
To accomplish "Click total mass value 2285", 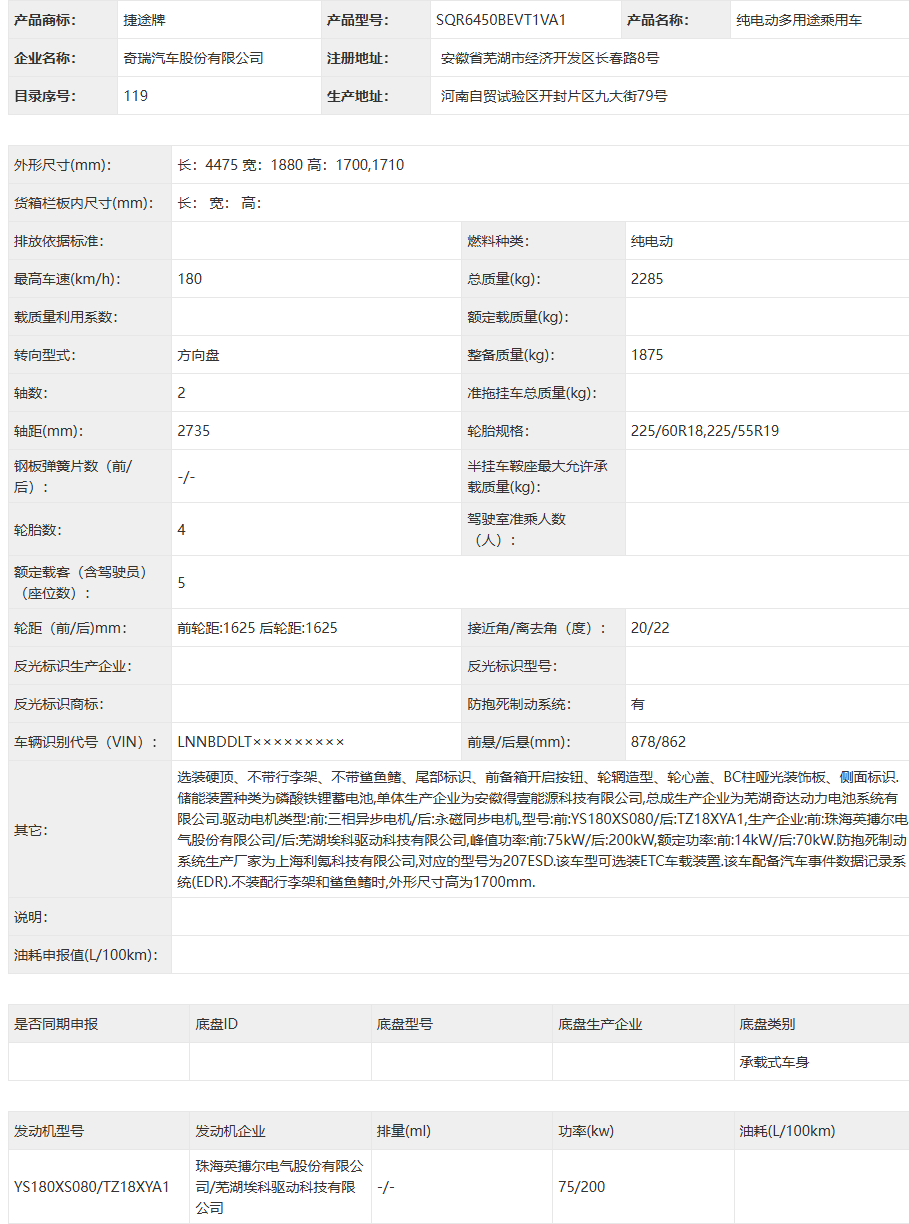I will coord(647,279).
